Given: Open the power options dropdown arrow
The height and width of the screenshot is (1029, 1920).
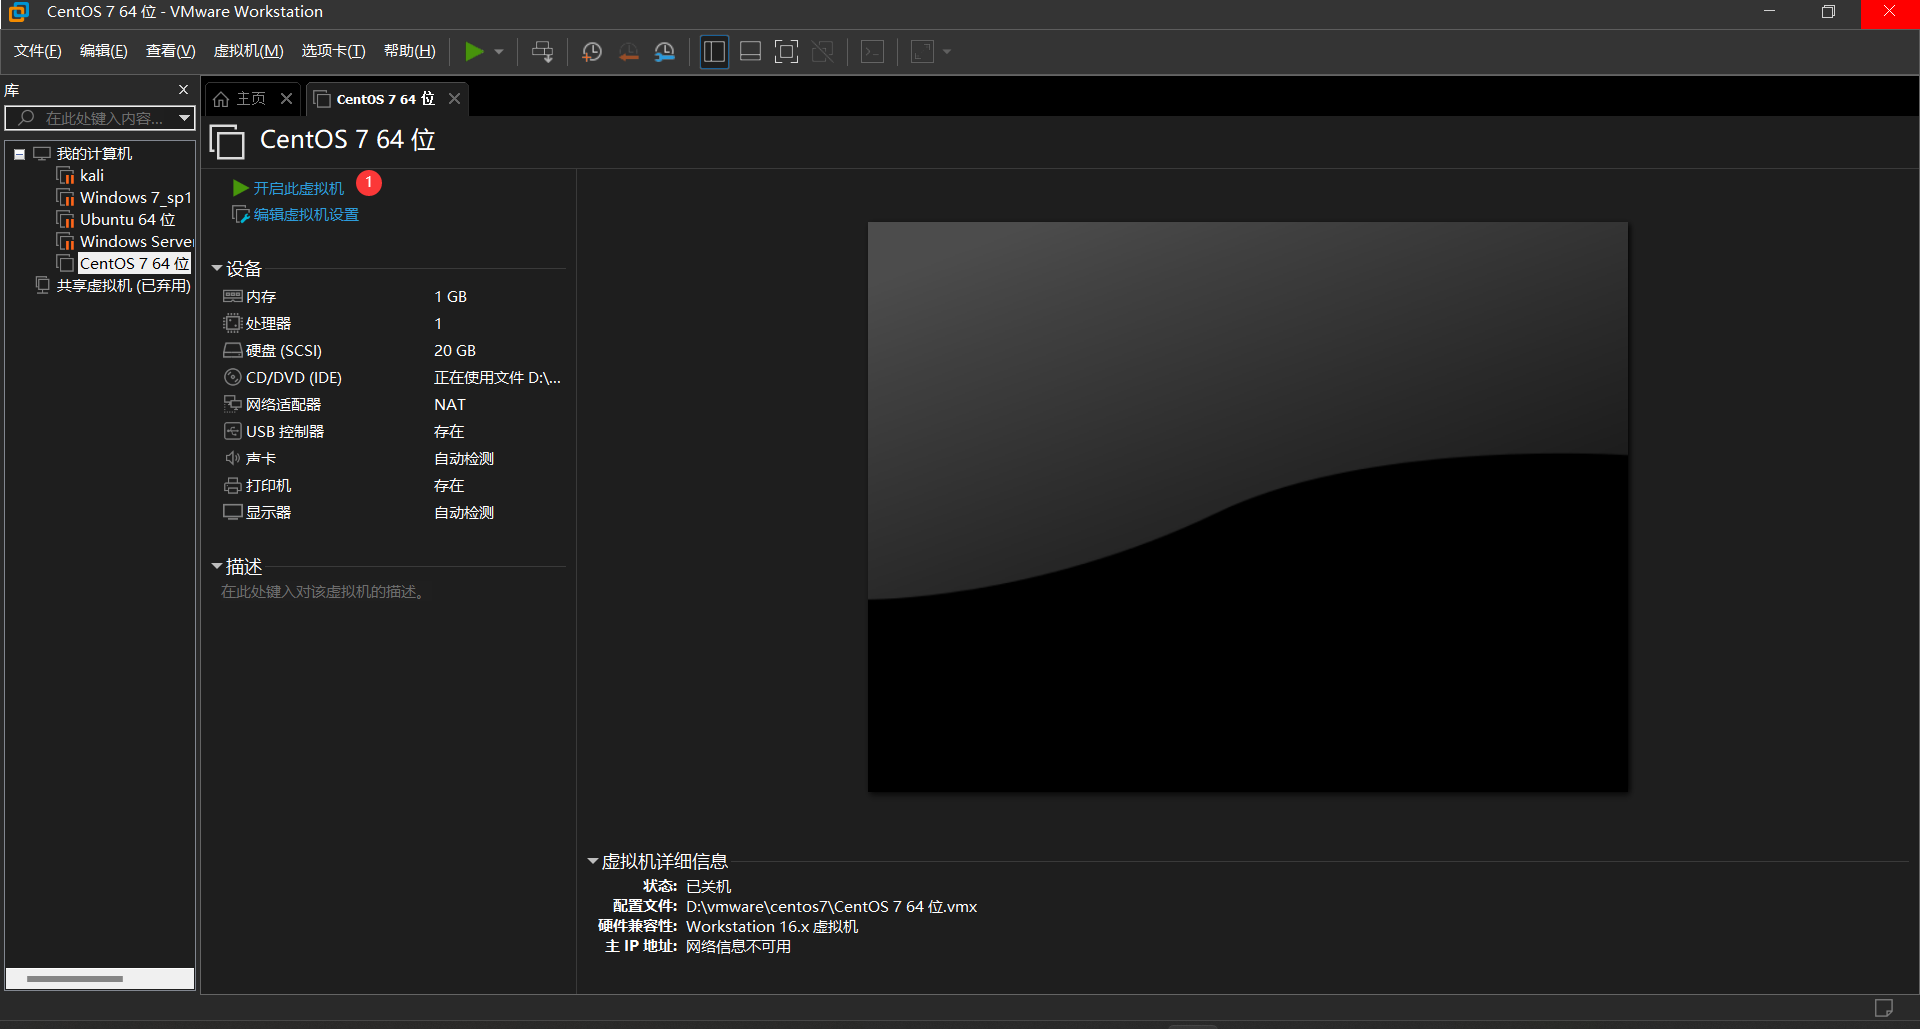Looking at the screenshot, I should (x=499, y=52).
